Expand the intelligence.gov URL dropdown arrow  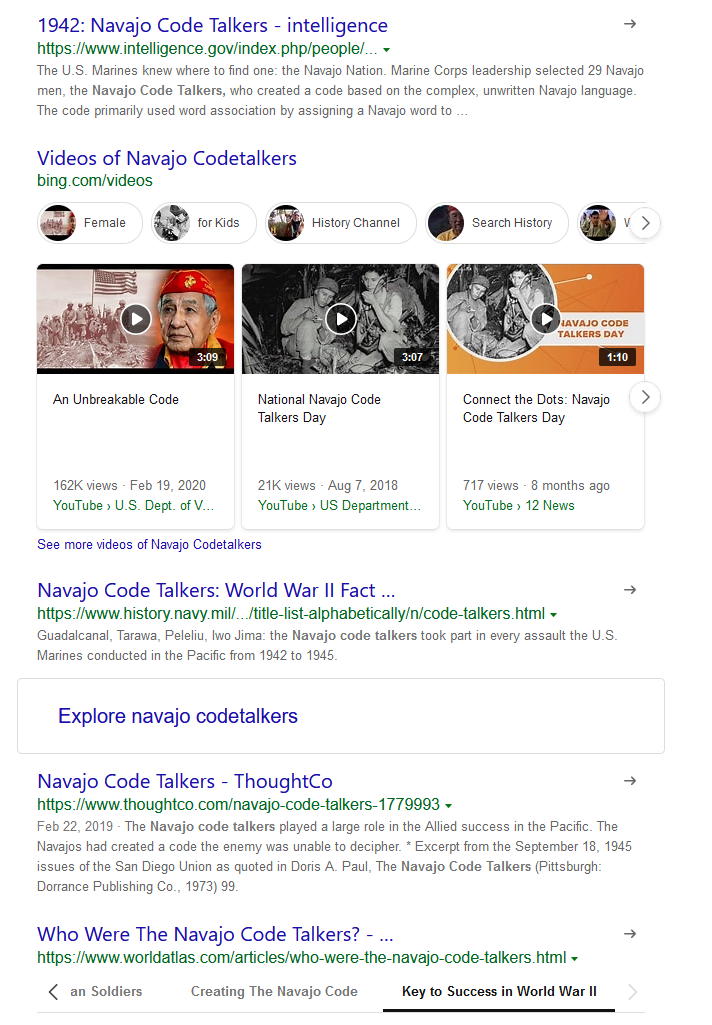[386, 50]
